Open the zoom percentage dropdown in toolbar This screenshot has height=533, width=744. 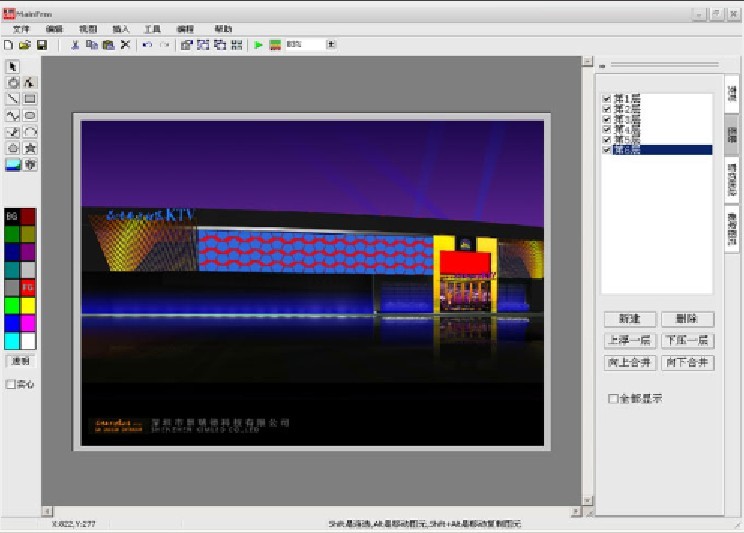click(x=331, y=45)
